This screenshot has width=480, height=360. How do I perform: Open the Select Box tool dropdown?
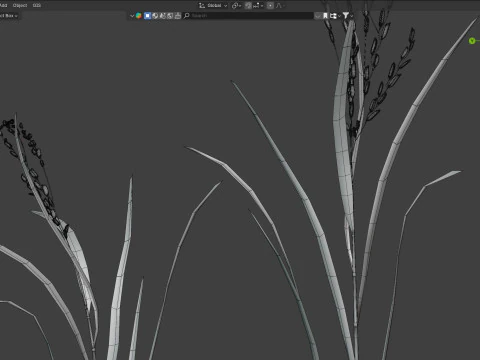coord(9,16)
